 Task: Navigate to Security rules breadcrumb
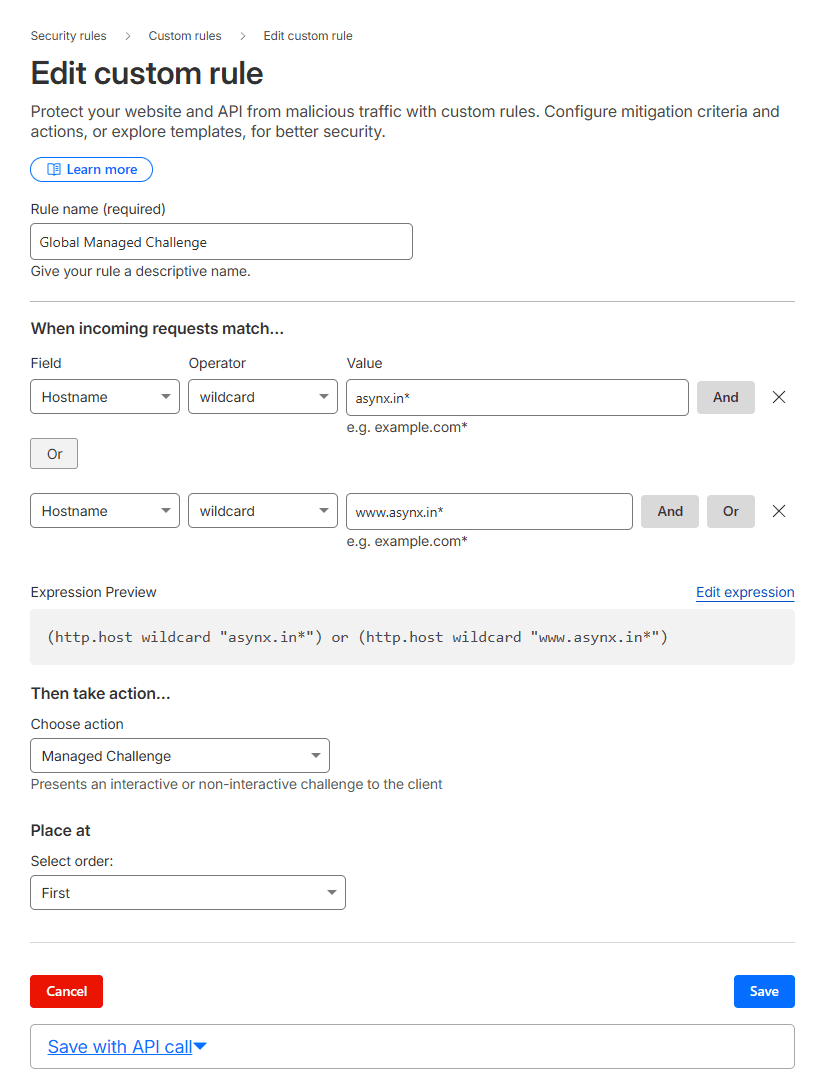click(68, 35)
